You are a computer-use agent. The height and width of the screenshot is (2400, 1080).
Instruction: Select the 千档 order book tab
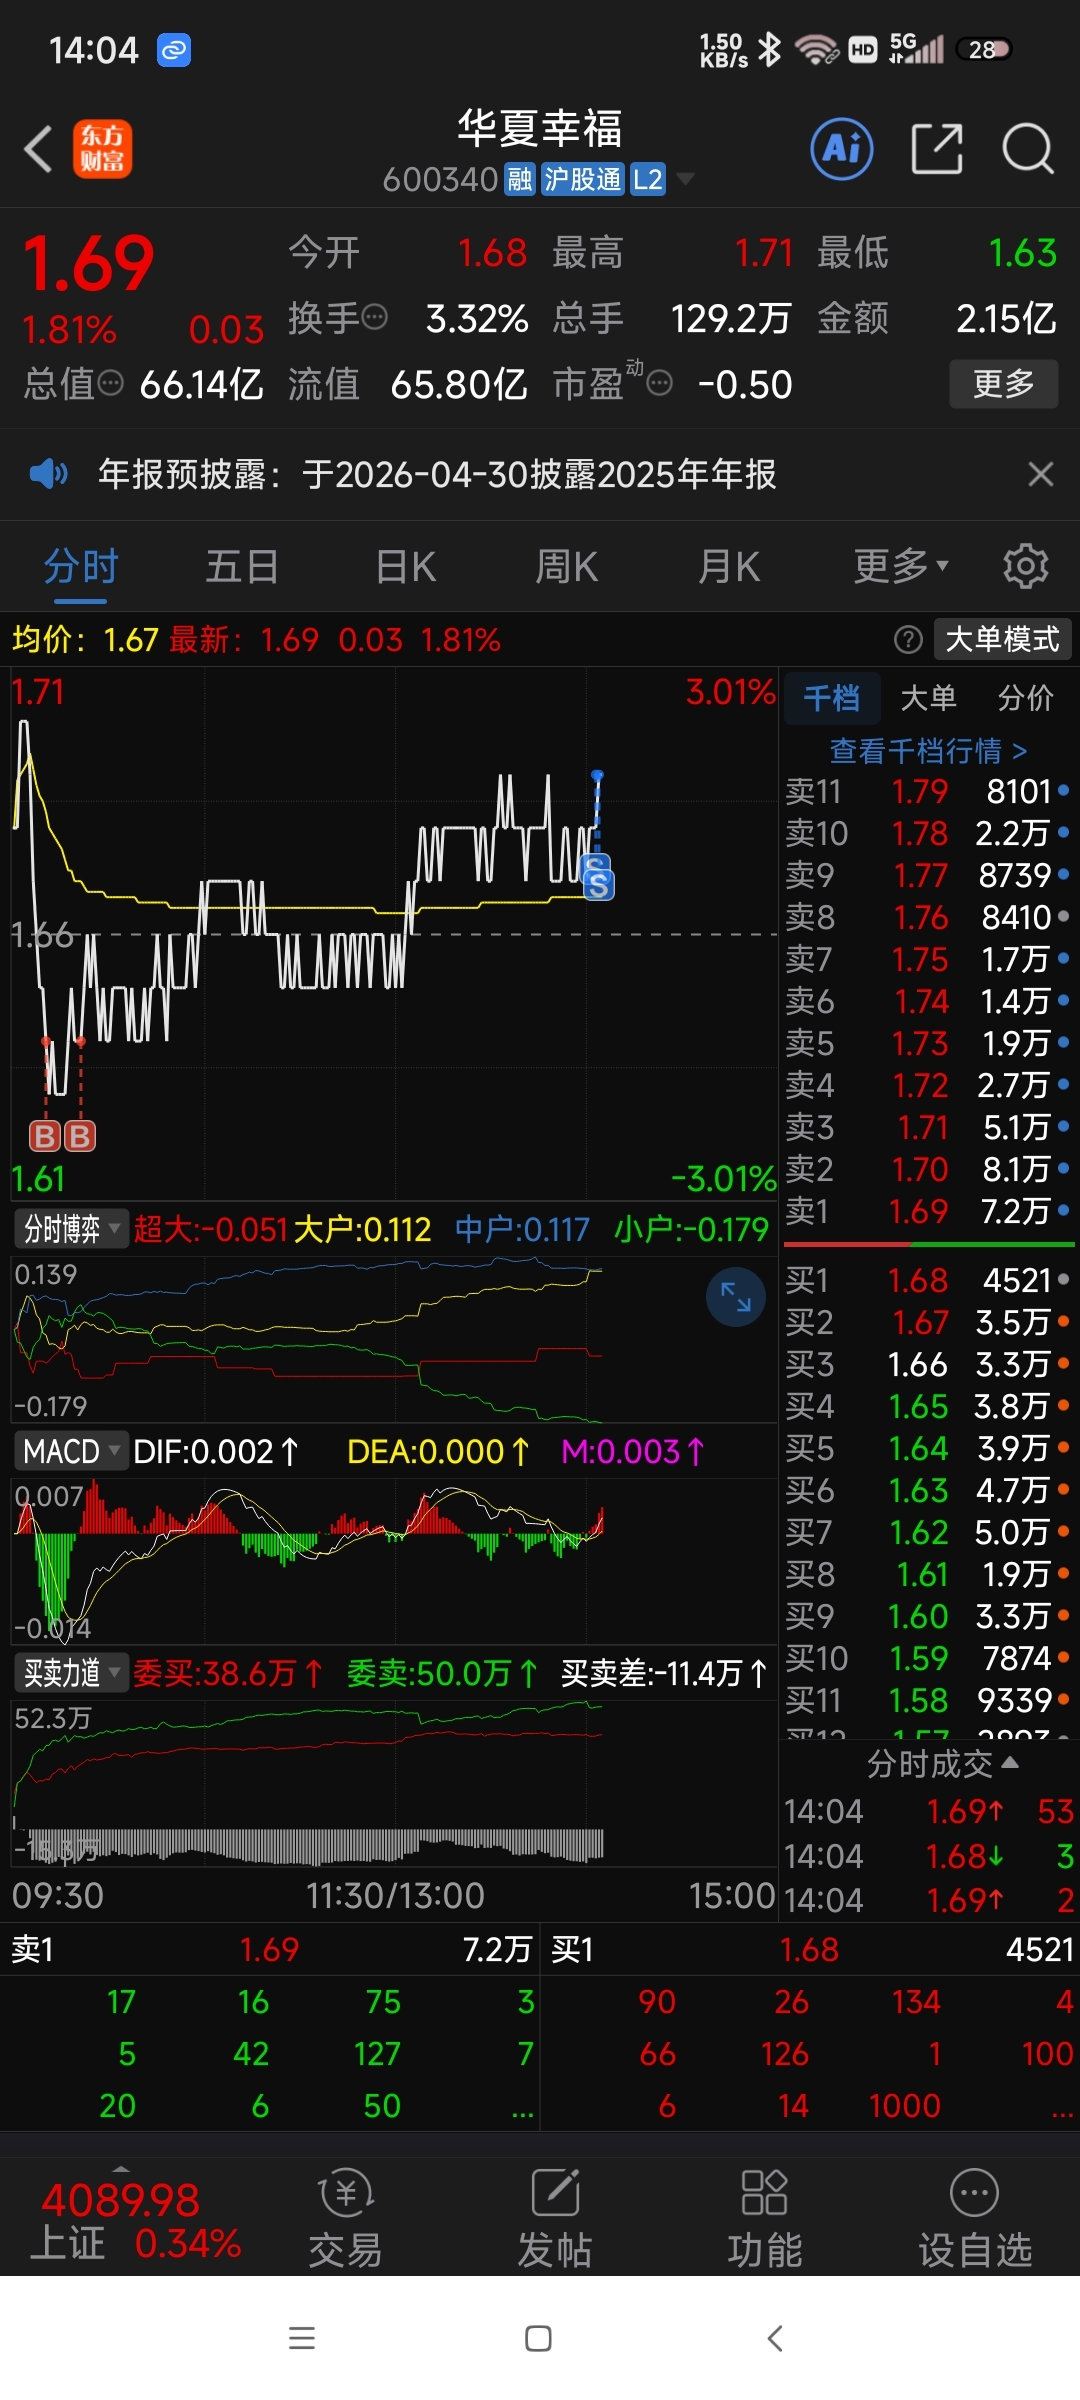(x=832, y=698)
